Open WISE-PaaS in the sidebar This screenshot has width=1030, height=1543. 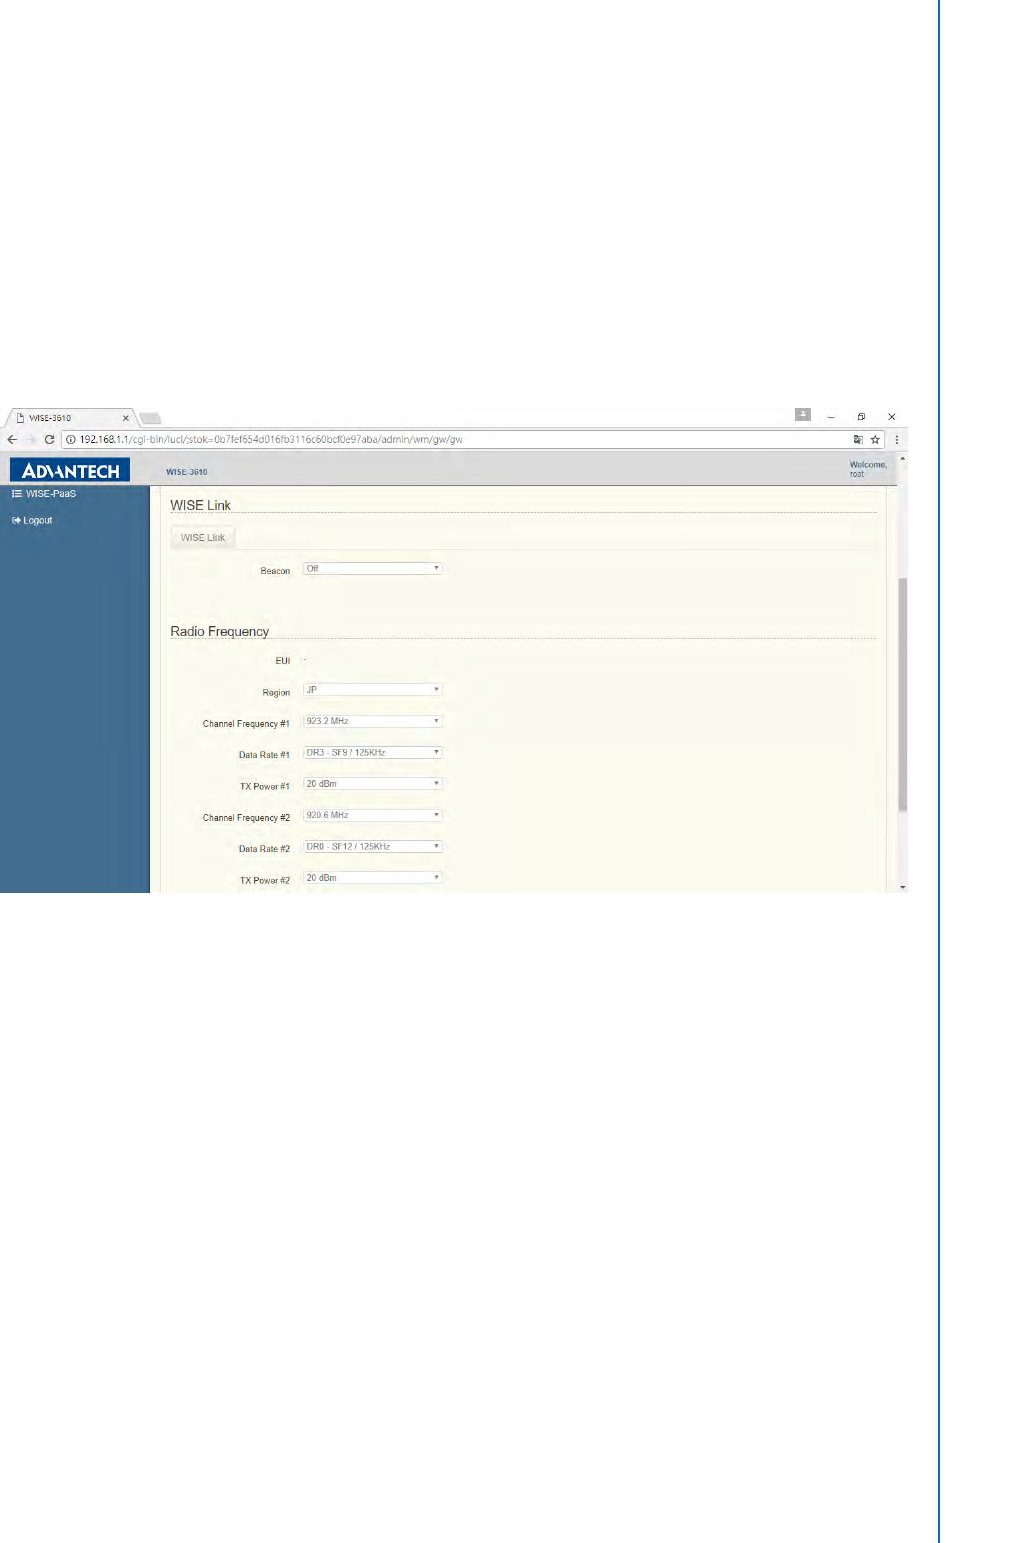(x=51, y=494)
